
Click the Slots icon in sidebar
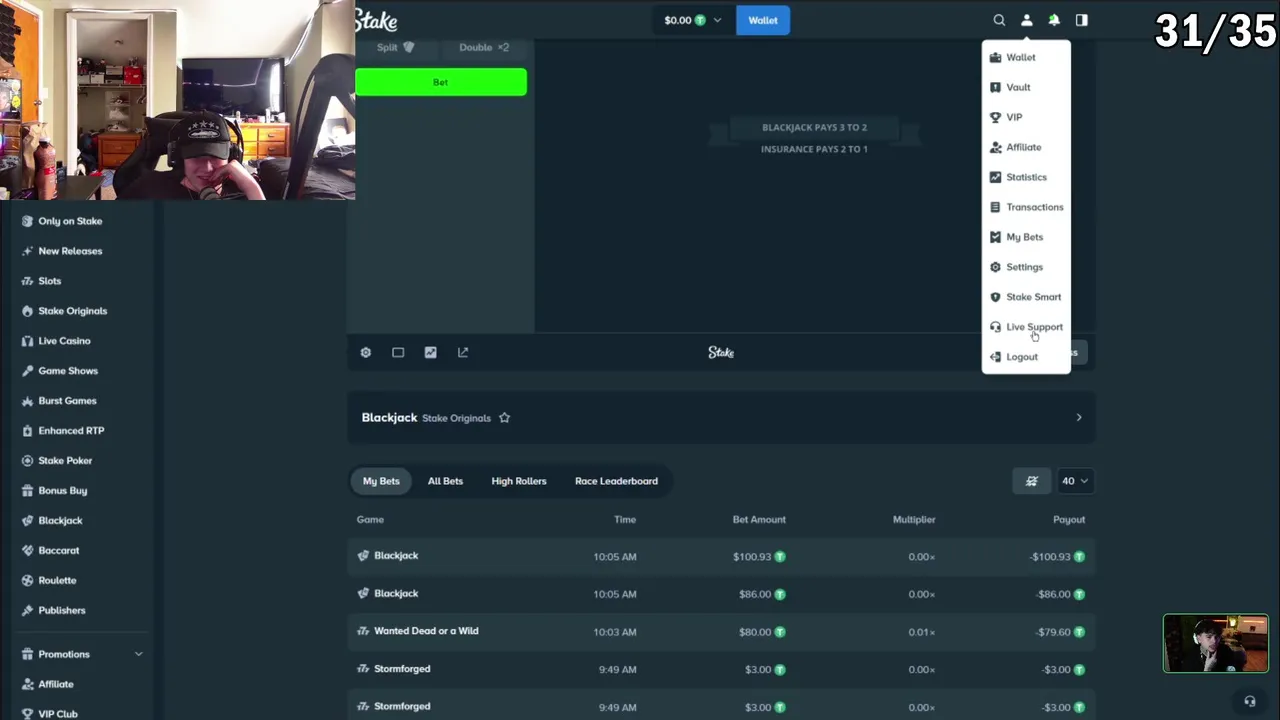click(x=28, y=281)
